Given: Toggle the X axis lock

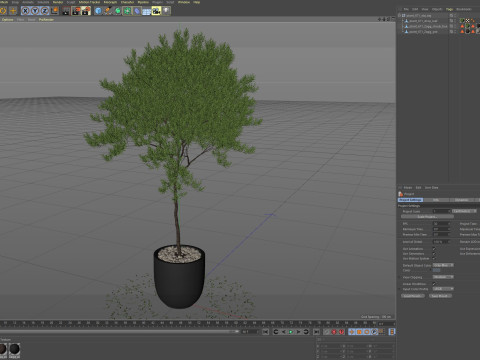Looking at the screenshot, I should [x=25, y=11].
